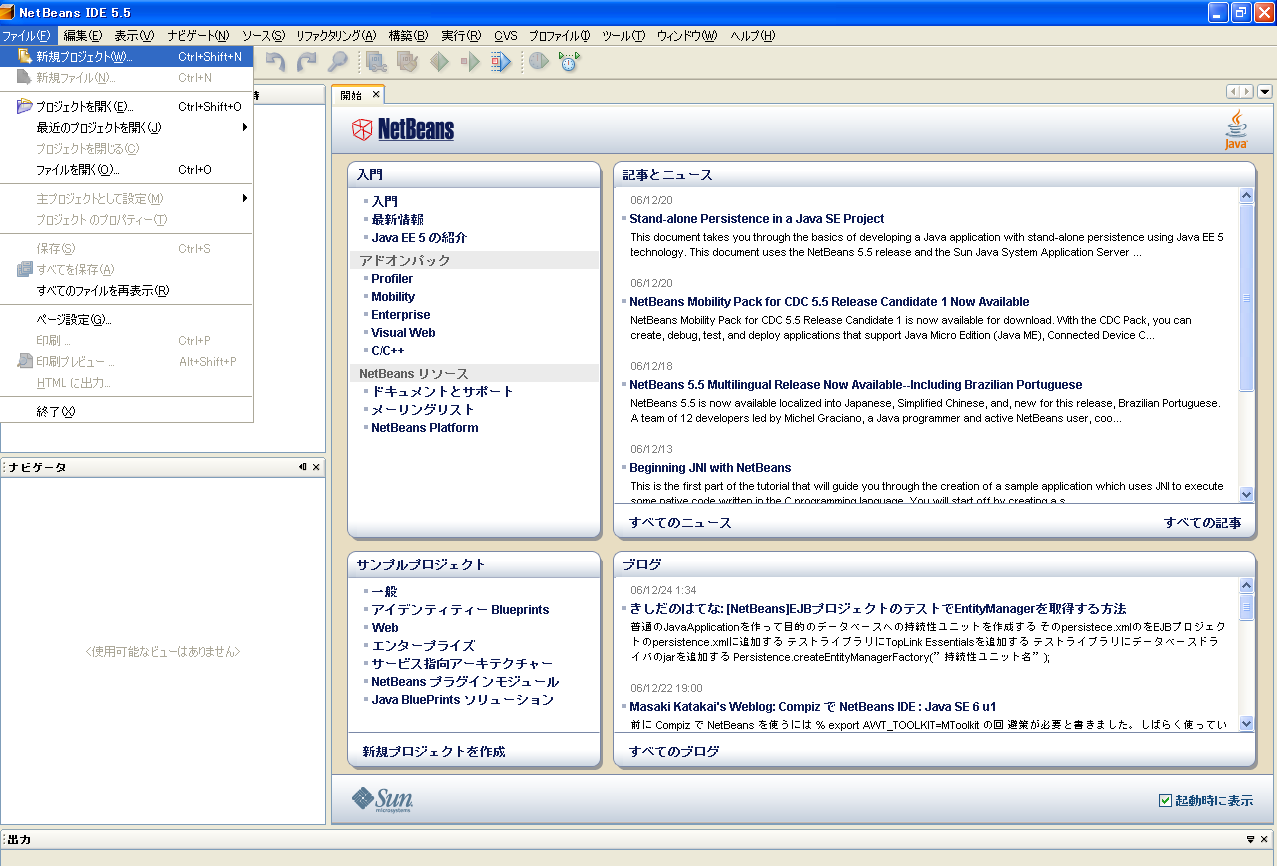This screenshot has width=1277, height=866.
Task: Open the Profiler add-on pack link
Action: tap(392, 278)
